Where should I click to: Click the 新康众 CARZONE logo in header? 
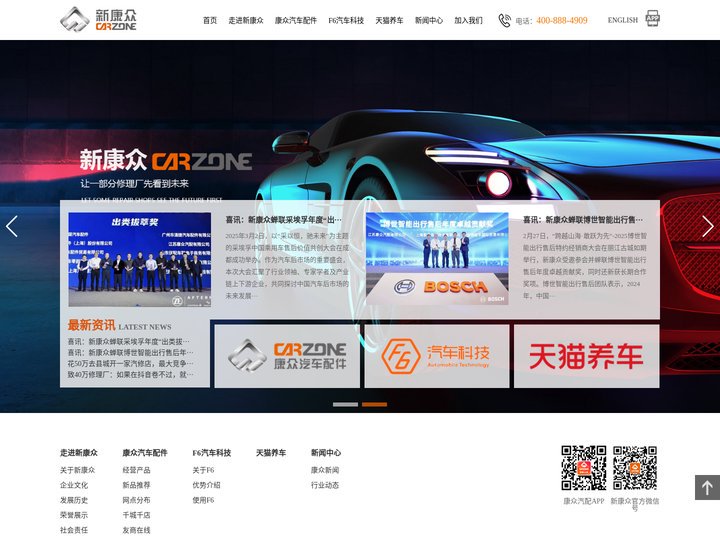(98, 20)
